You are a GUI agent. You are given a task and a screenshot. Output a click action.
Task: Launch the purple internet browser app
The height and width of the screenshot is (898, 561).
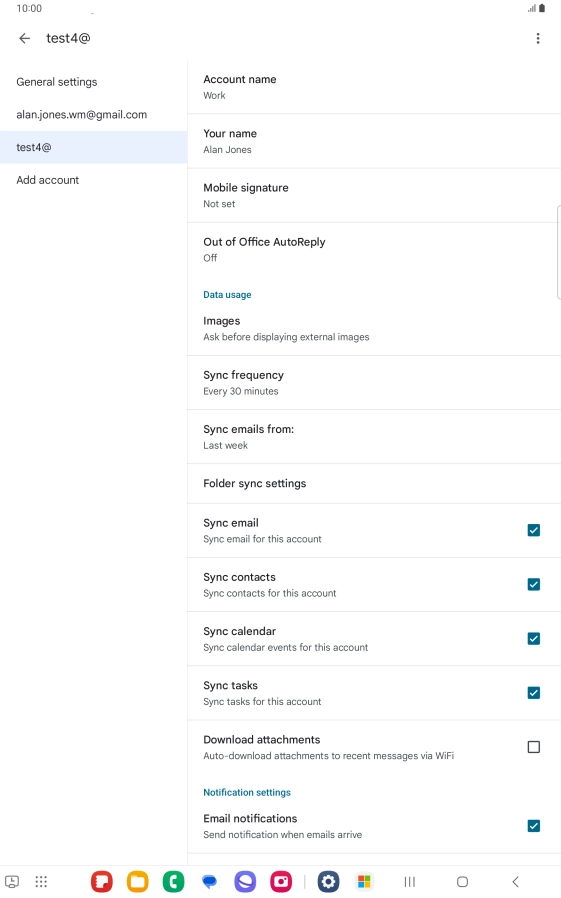point(245,881)
